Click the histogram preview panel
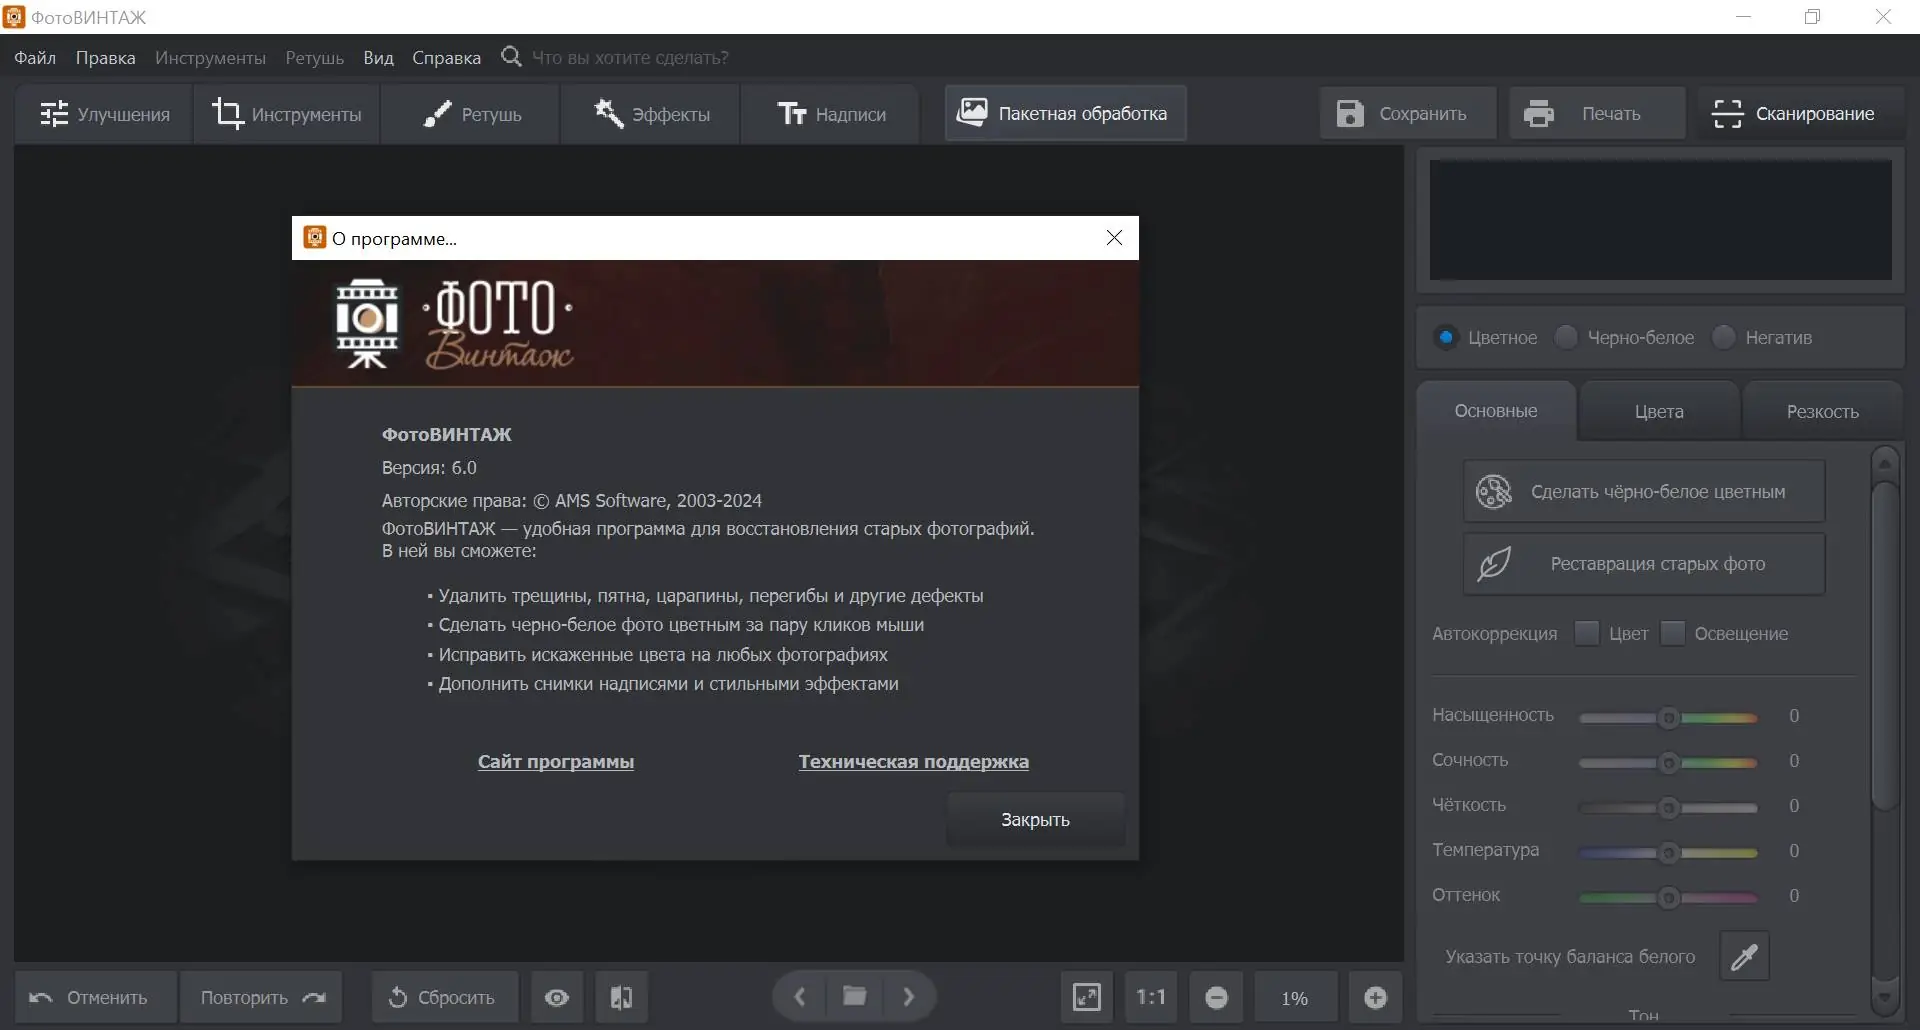 pos(1660,220)
